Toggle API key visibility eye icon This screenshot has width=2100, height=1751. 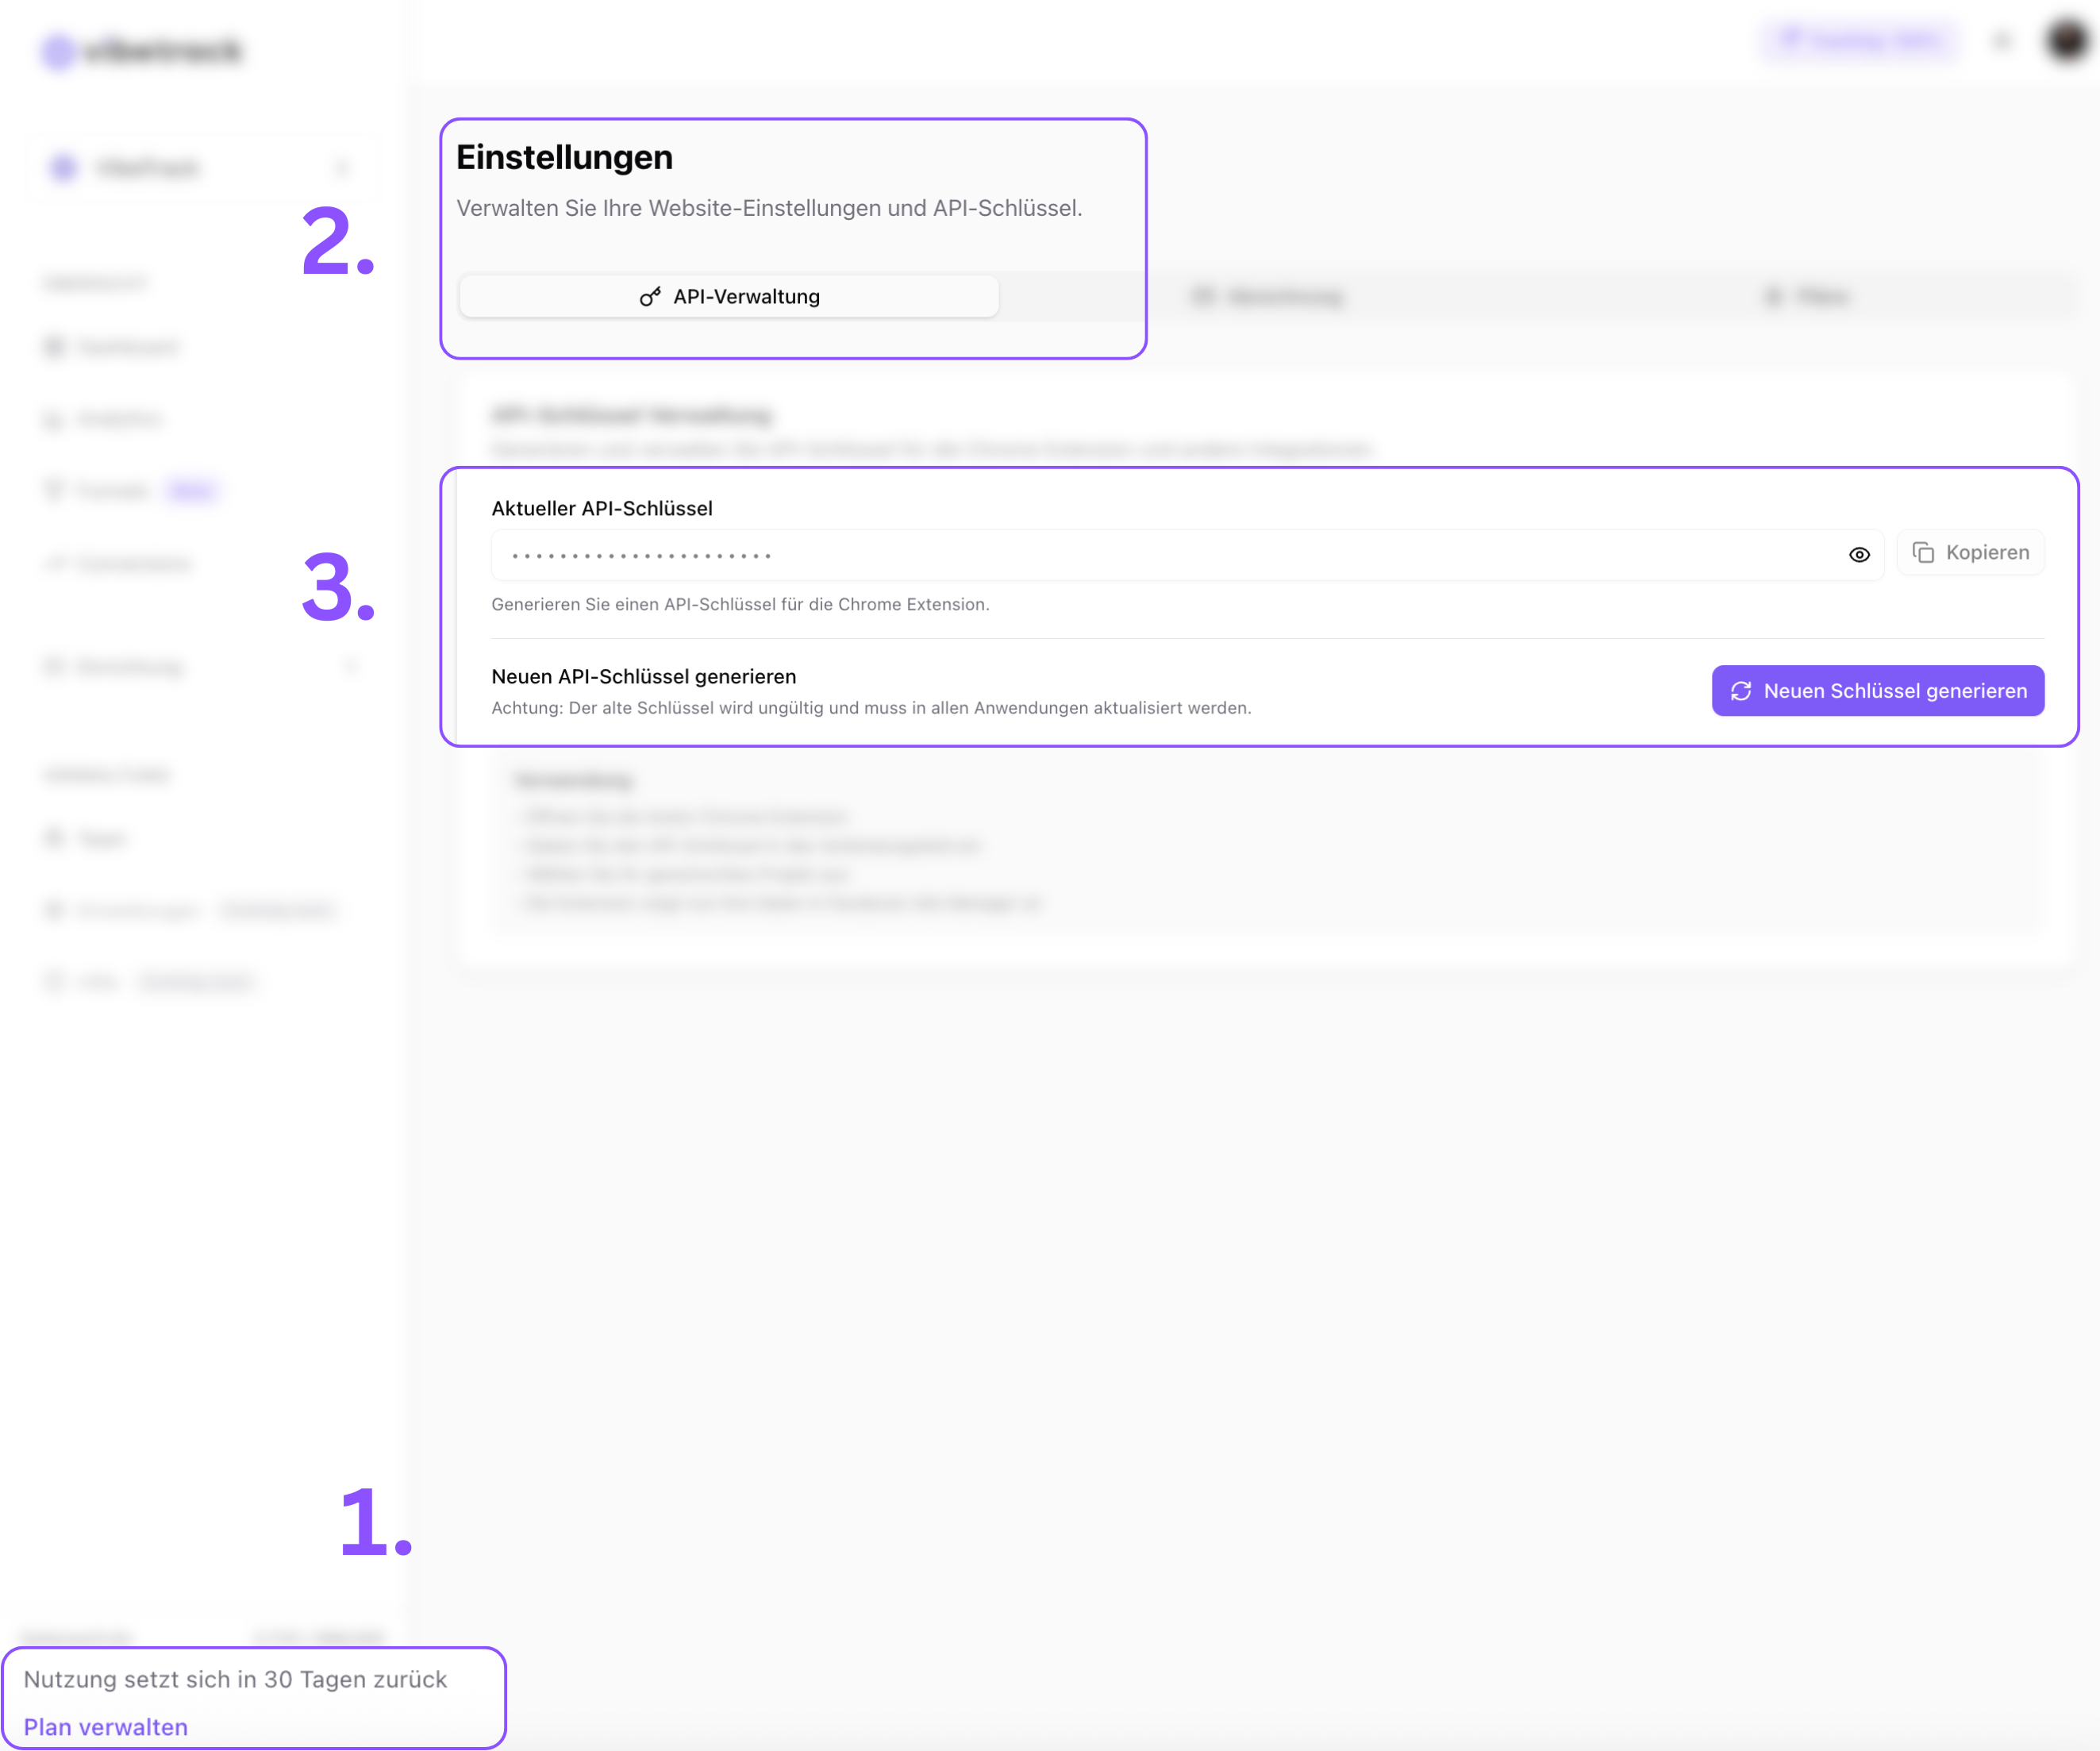click(1859, 555)
